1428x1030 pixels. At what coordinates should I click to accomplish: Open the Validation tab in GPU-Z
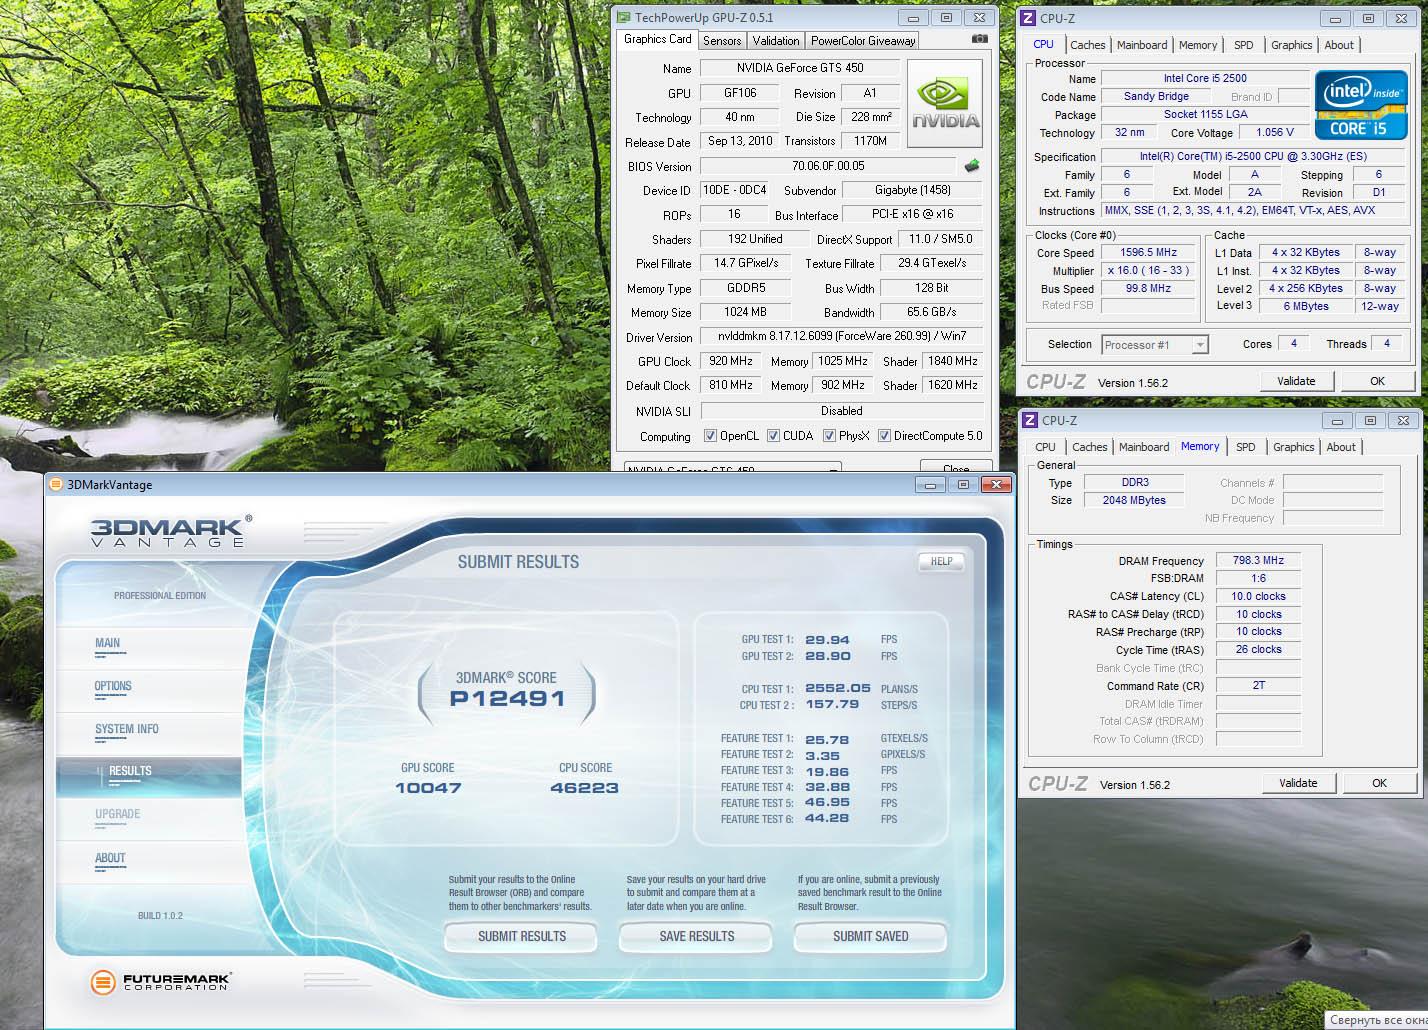[776, 41]
